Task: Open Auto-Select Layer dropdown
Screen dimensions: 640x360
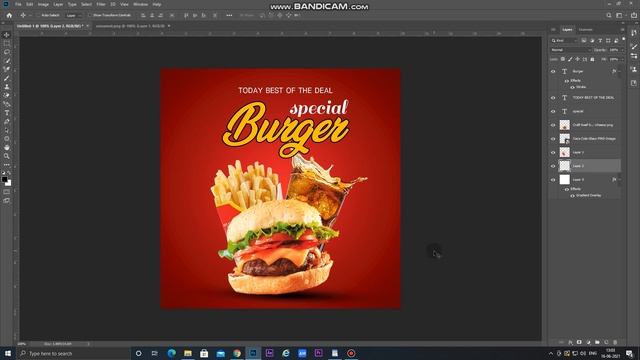Action: coord(73,16)
